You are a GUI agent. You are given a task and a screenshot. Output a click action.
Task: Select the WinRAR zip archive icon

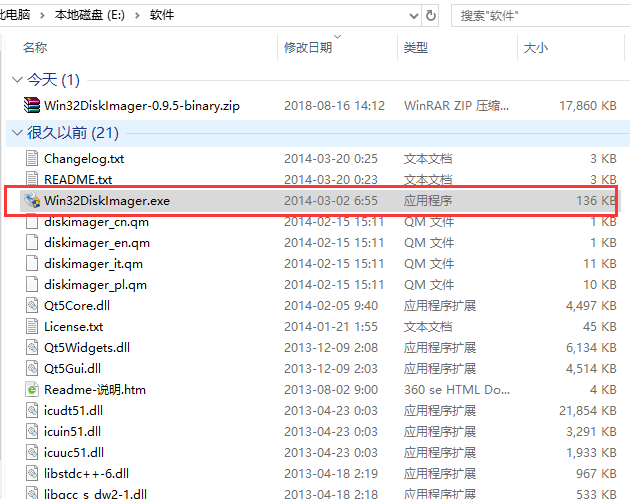[32, 105]
